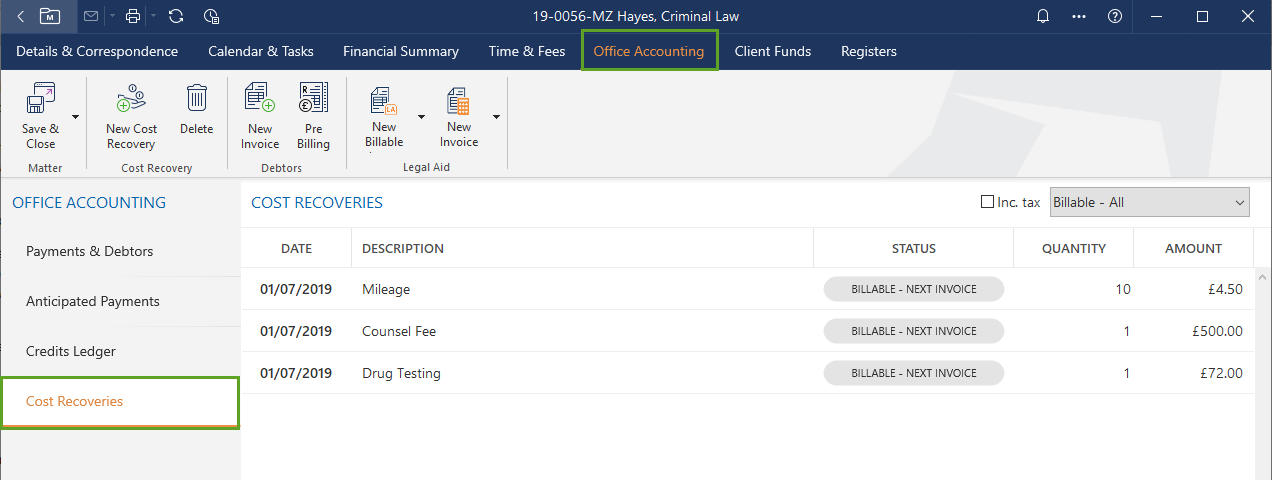Image resolution: width=1272 pixels, height=480 pixels.
Task: Create a New Invoice under Debtors
Action: point(260,98)
